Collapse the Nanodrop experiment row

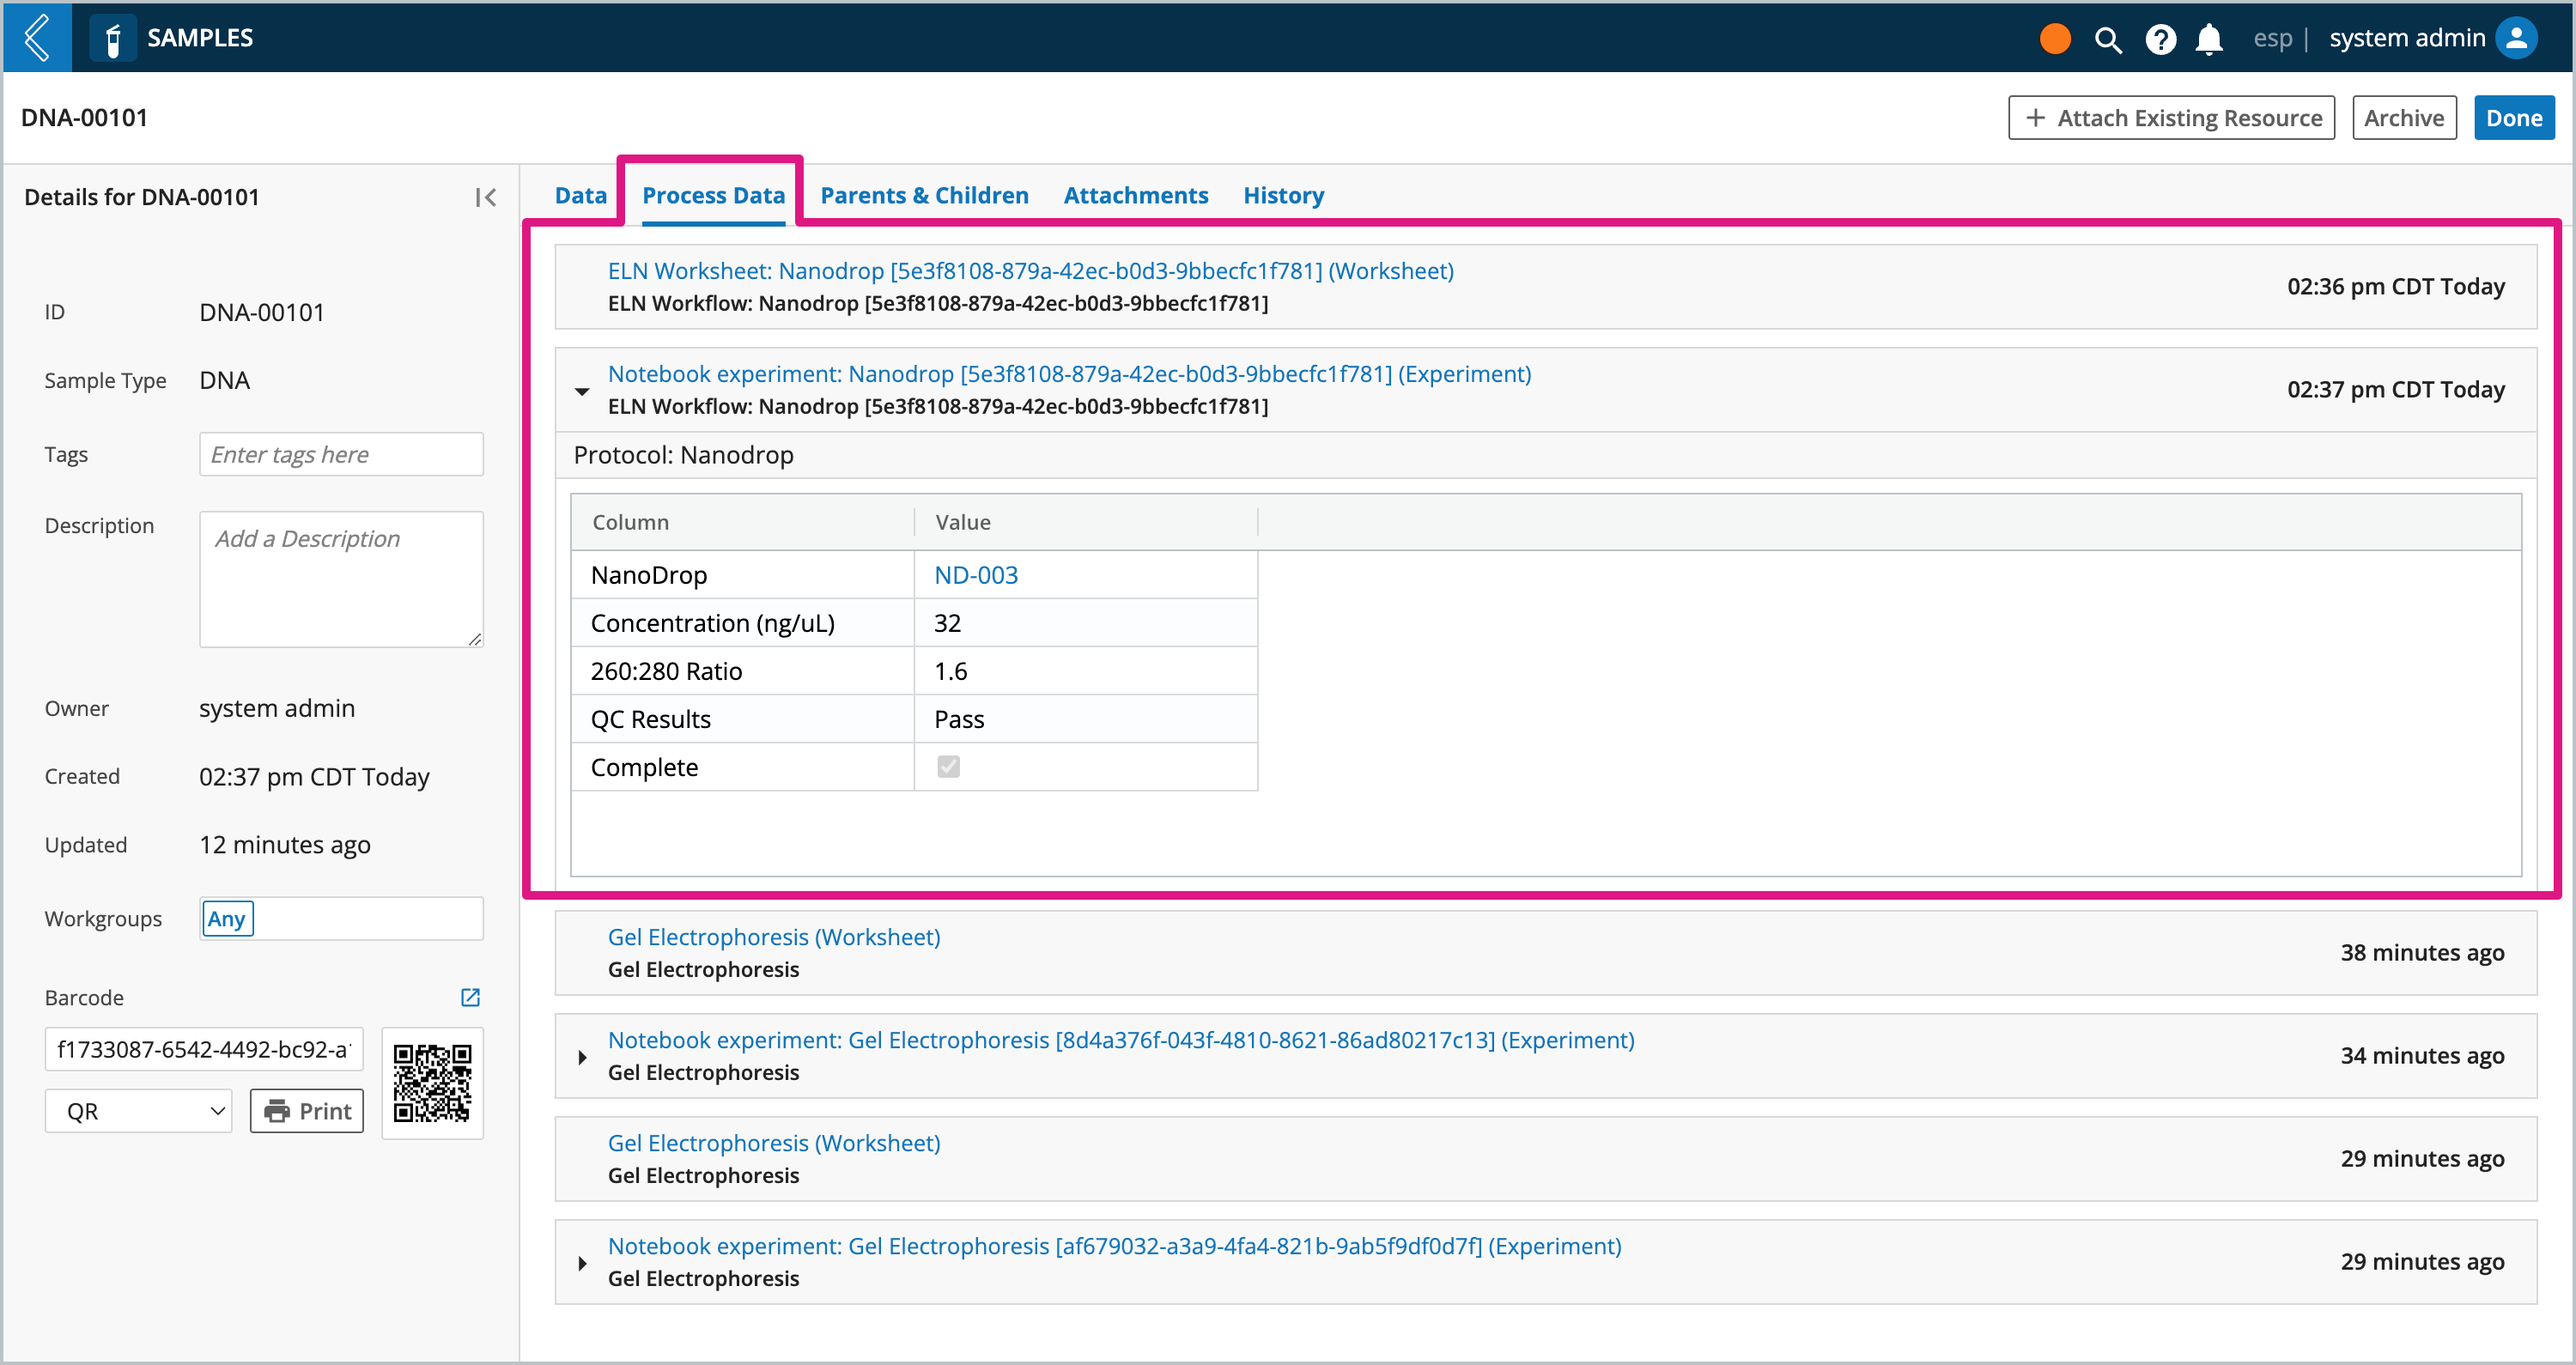[x=582, y=391]
